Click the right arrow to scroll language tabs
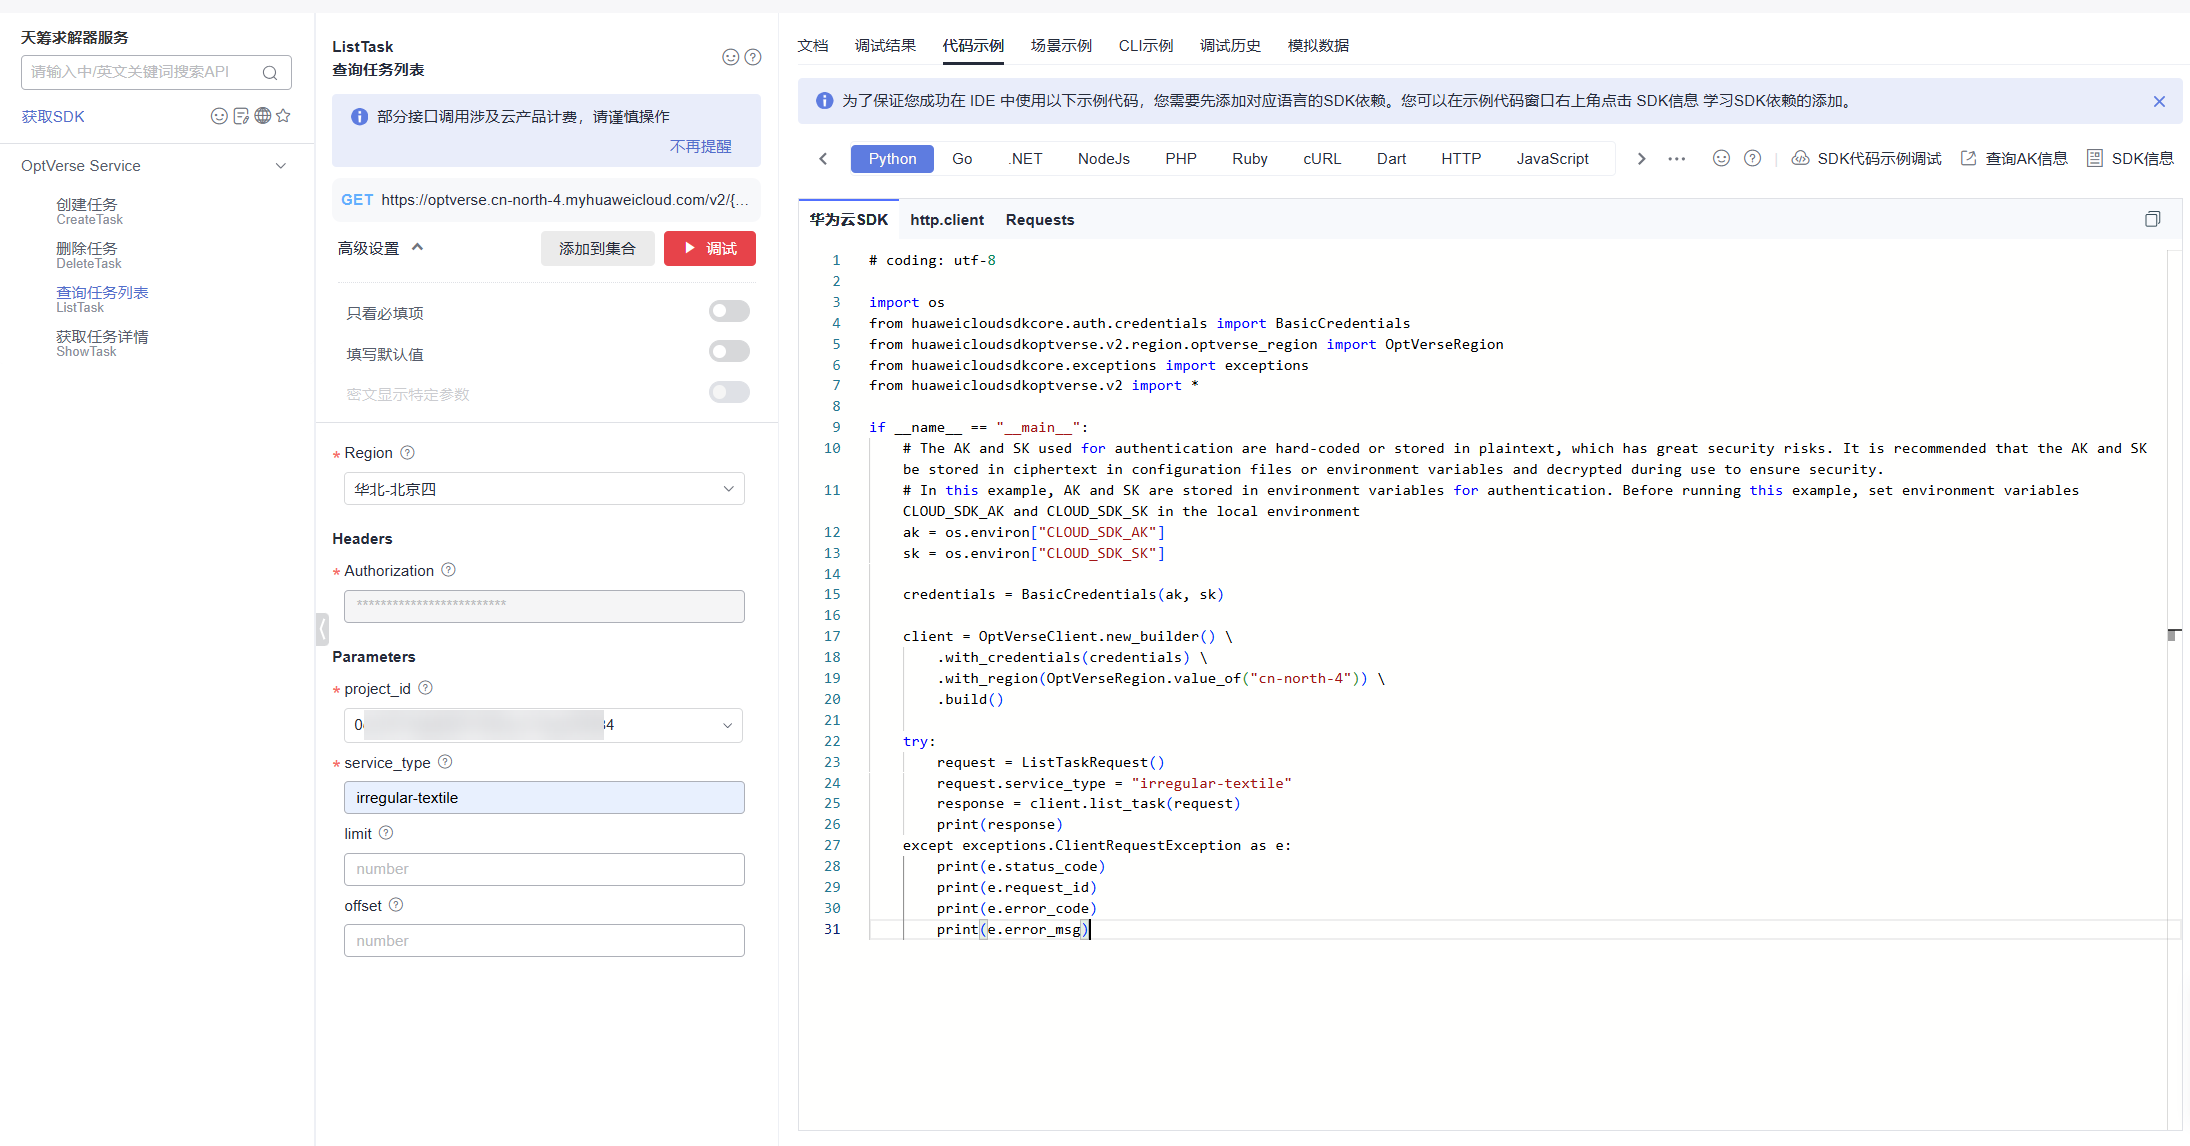The width and height of the screenshot is (2190, 1146). pyautogui.click(x=1641, y=159)
